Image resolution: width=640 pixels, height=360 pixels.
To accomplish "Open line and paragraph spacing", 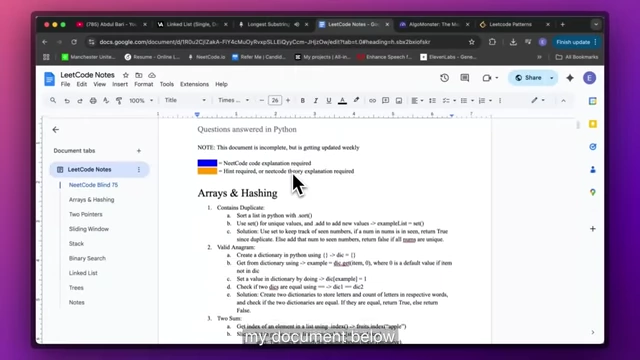I will pos(432,100).
